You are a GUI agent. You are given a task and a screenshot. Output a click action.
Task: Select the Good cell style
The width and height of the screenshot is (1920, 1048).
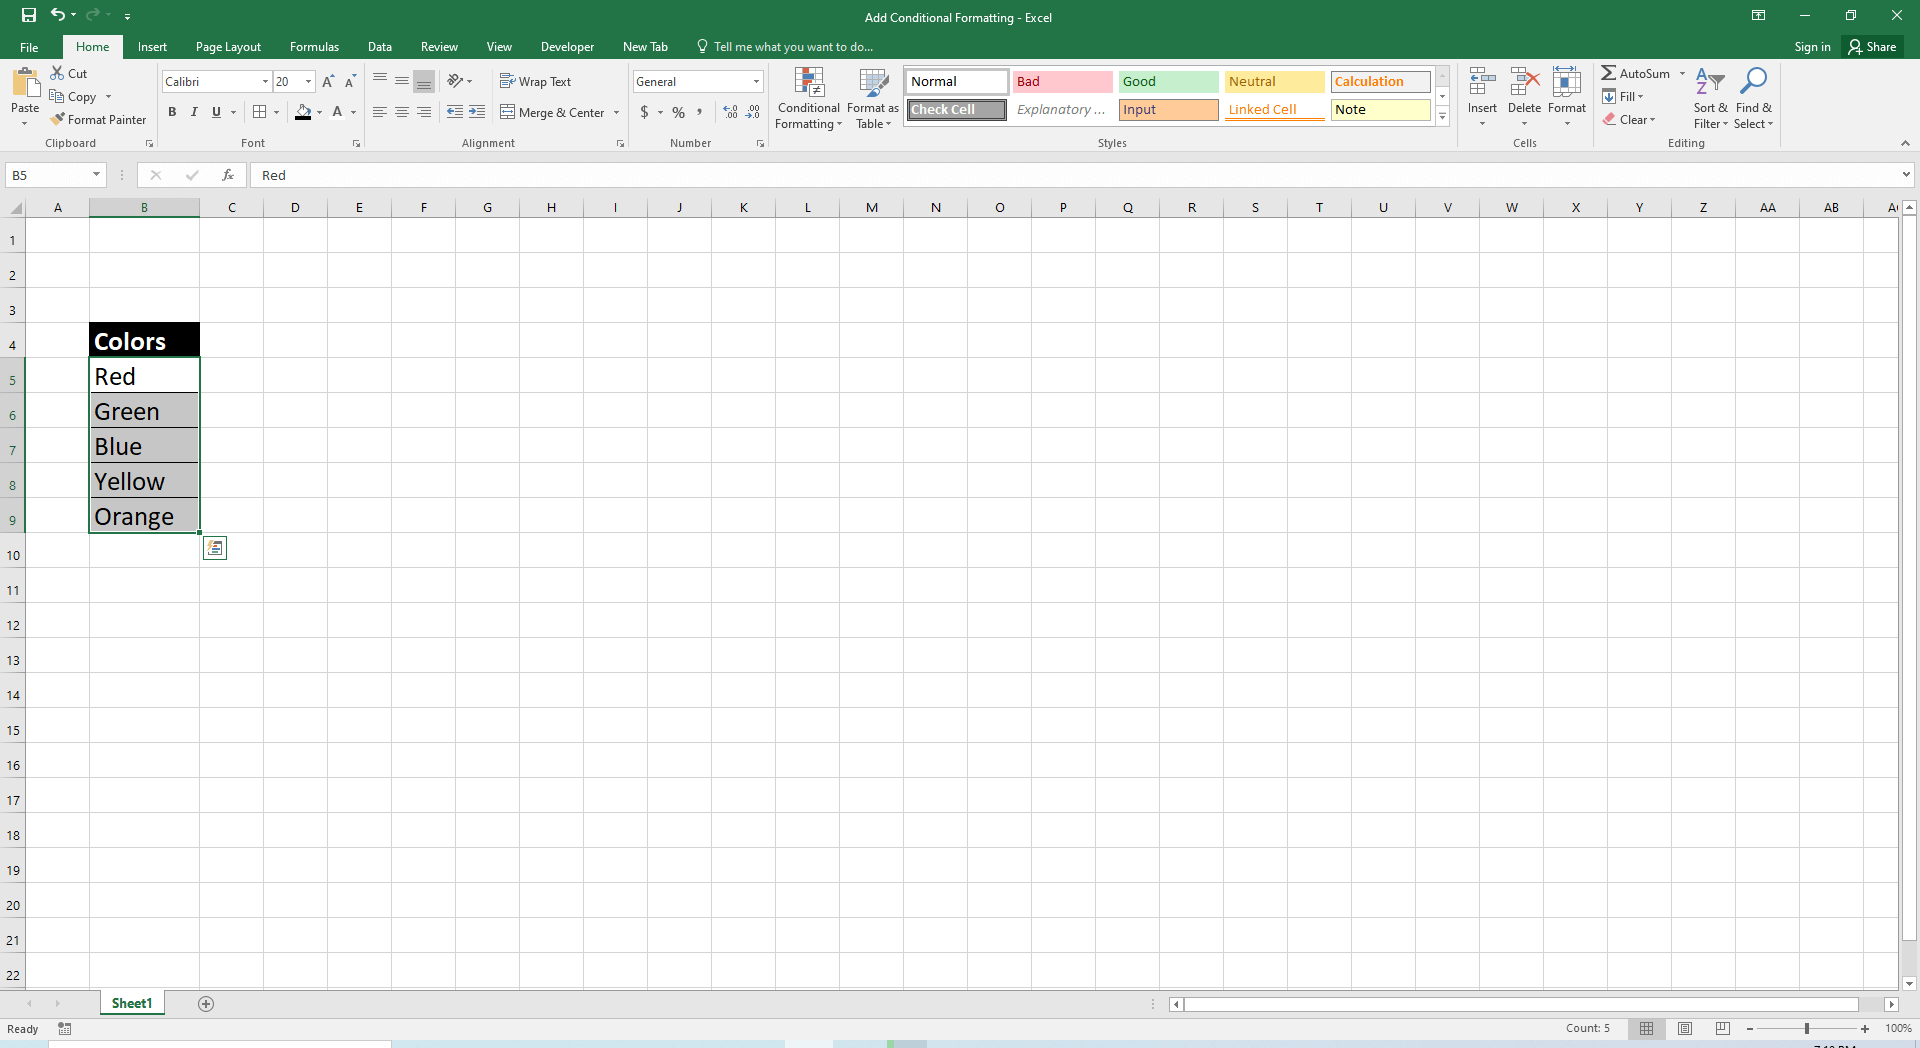coord(1168,81)
